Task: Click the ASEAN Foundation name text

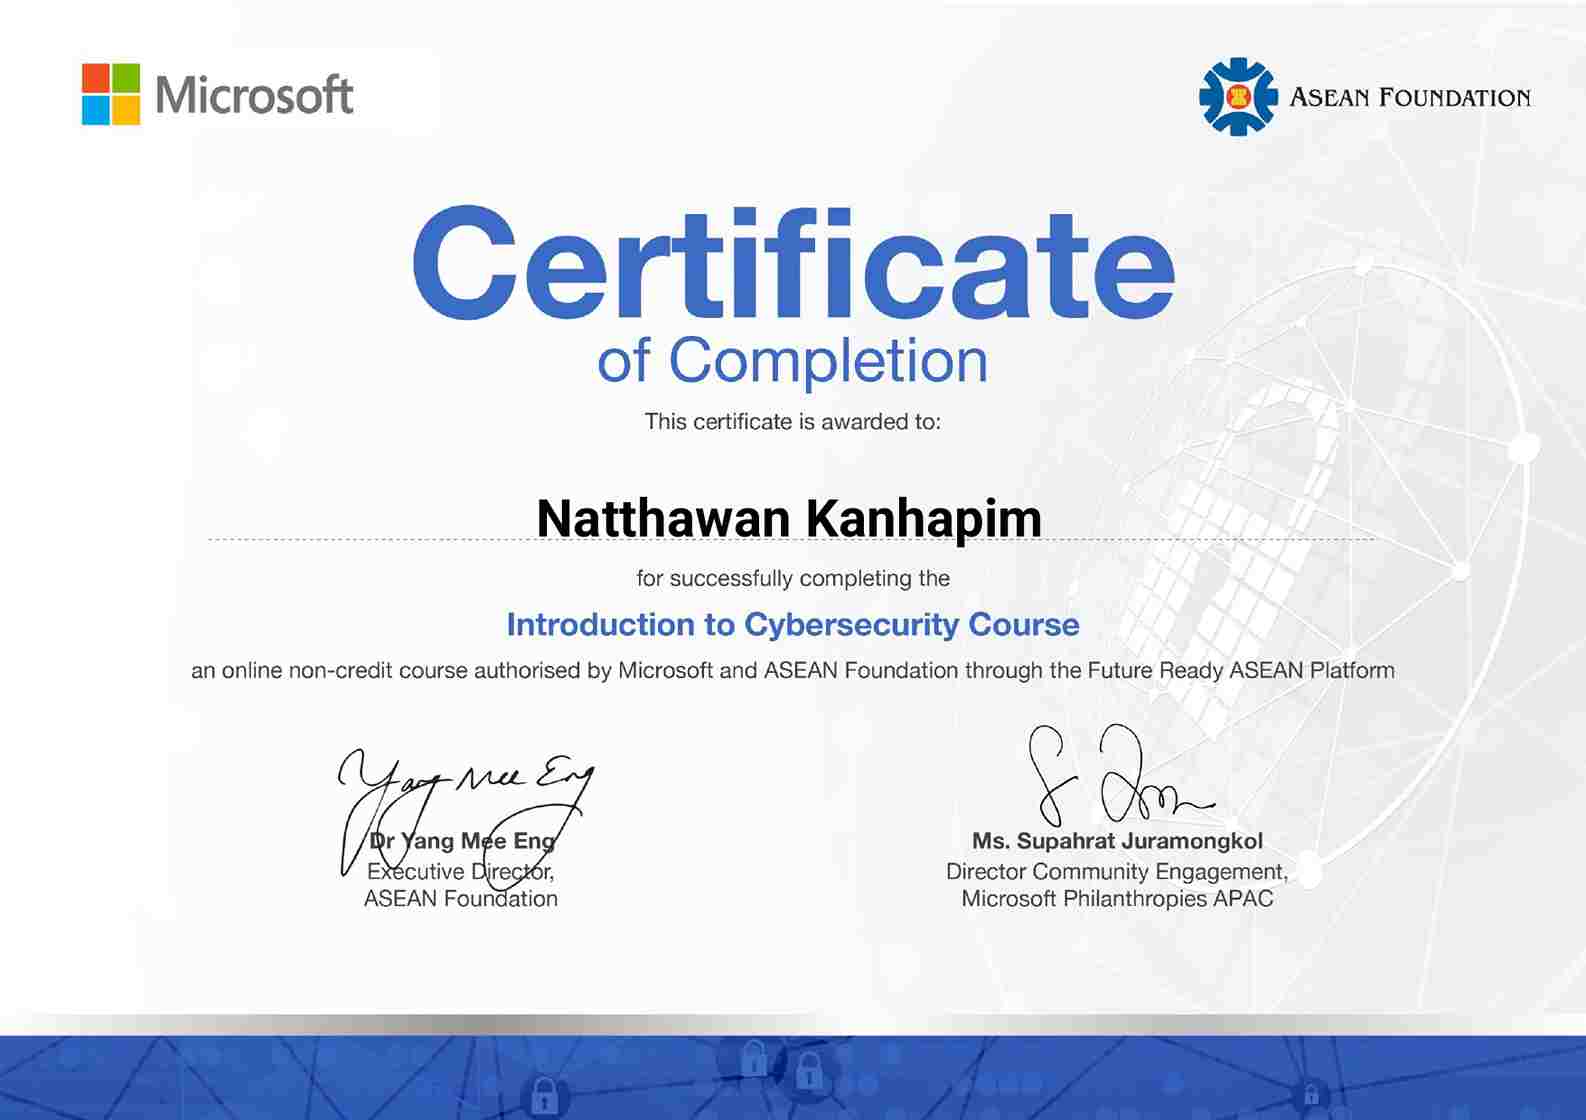Action: [x=1410, y=97]
